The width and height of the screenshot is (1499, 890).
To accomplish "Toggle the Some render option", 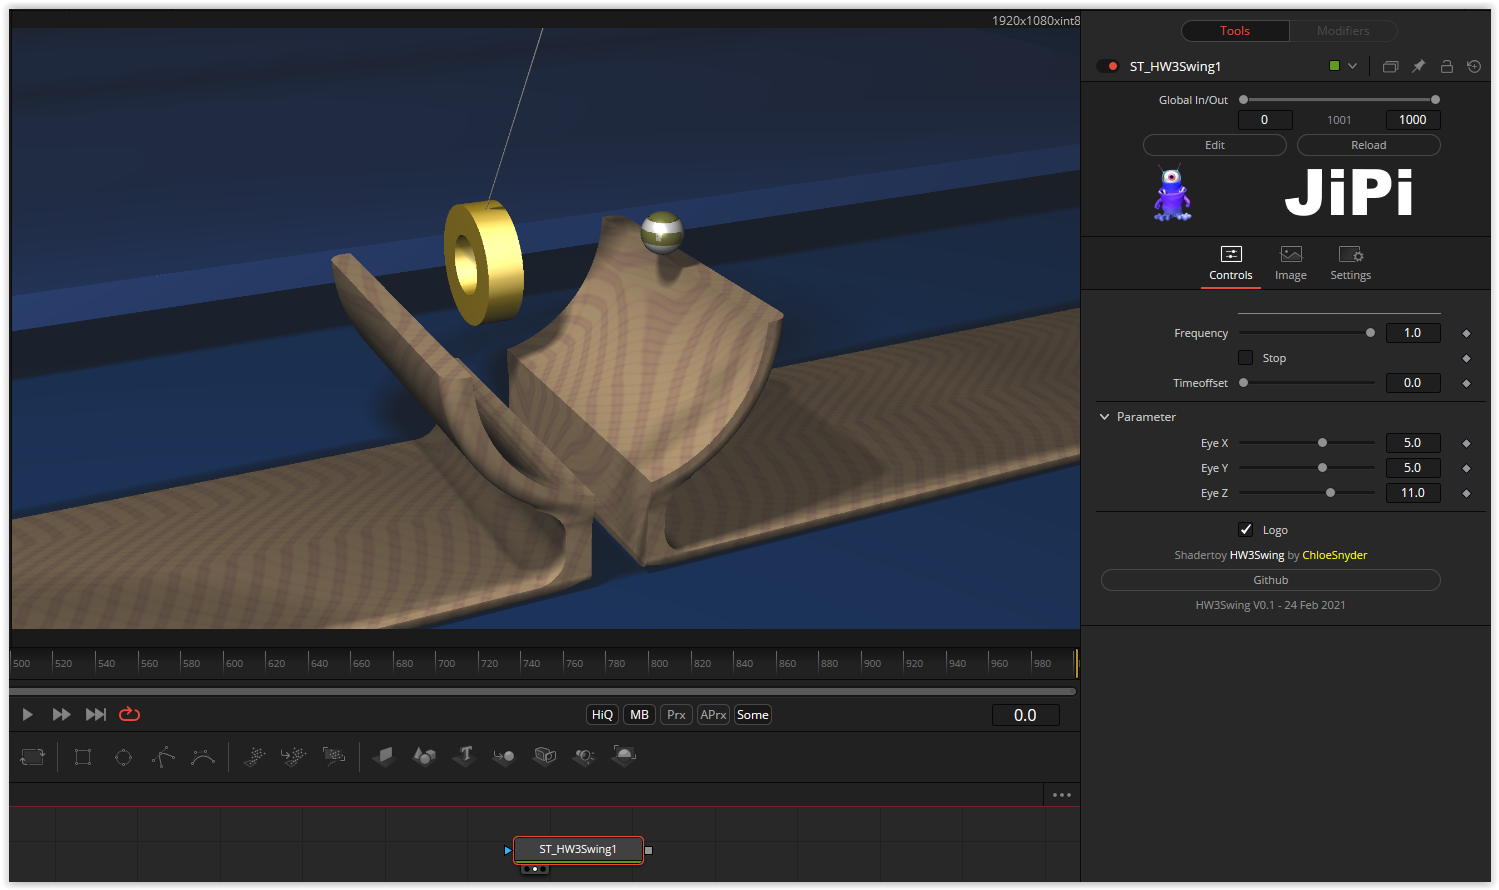I will click(753, 715).
